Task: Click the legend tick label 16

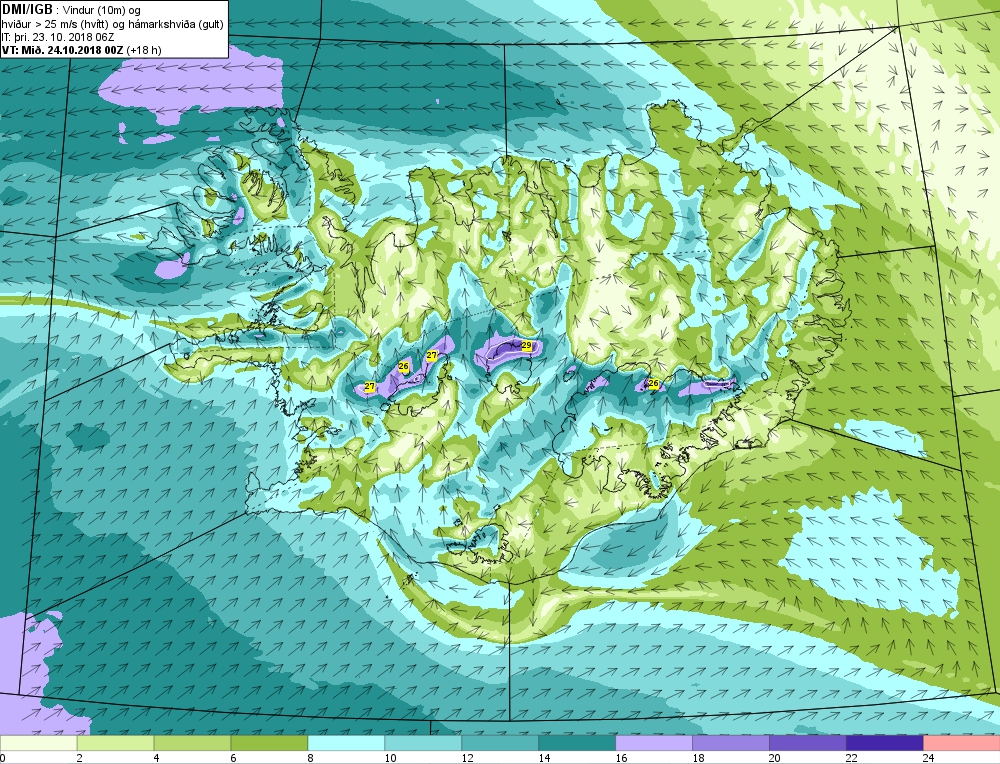Action: tap(621, 758)
